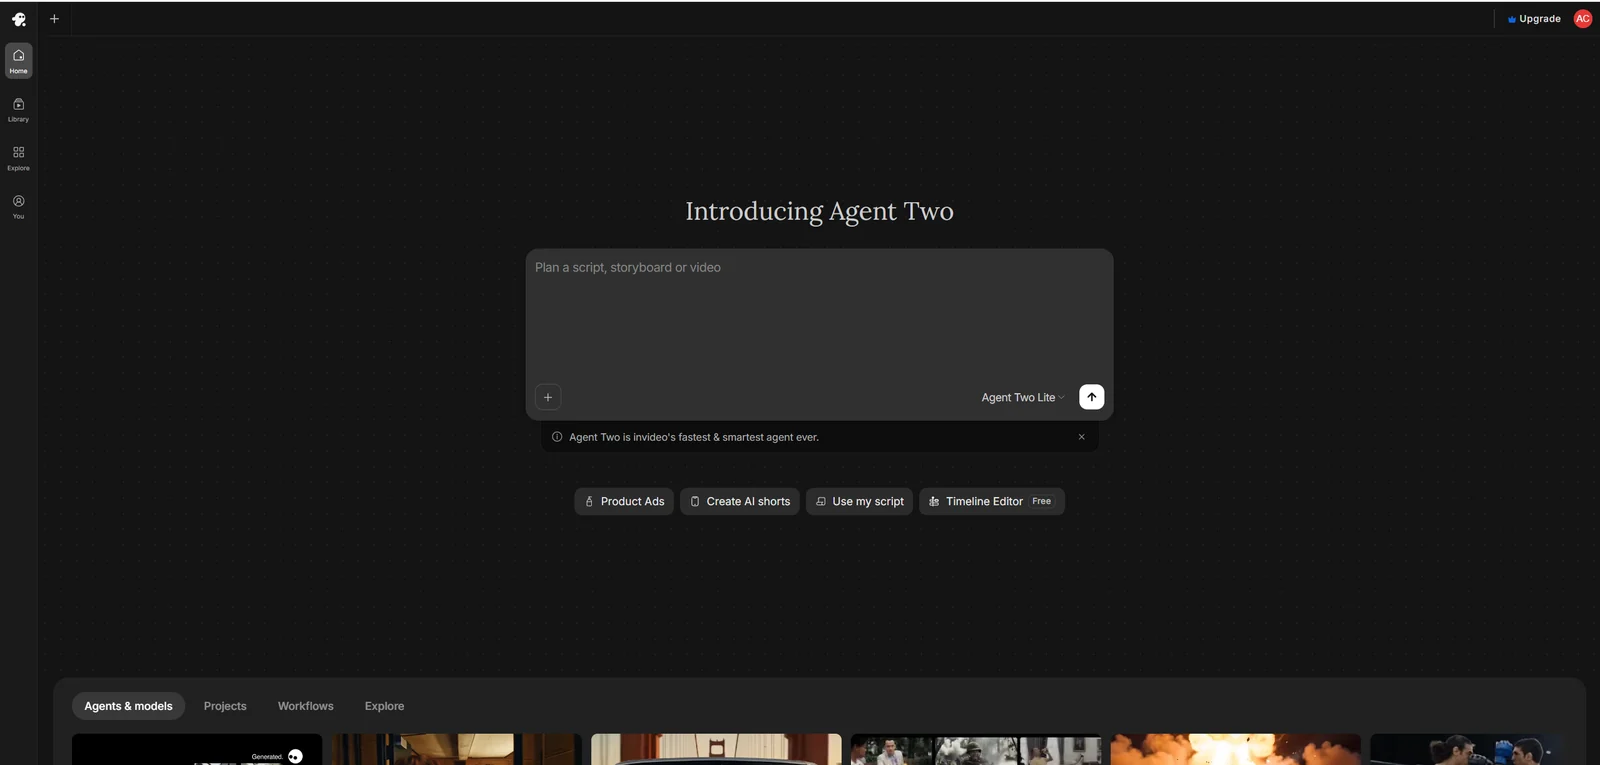Switch to the Agents & models tab
Image resolution: width=1600 pixels, height=765 pixels.
[128, 706]
